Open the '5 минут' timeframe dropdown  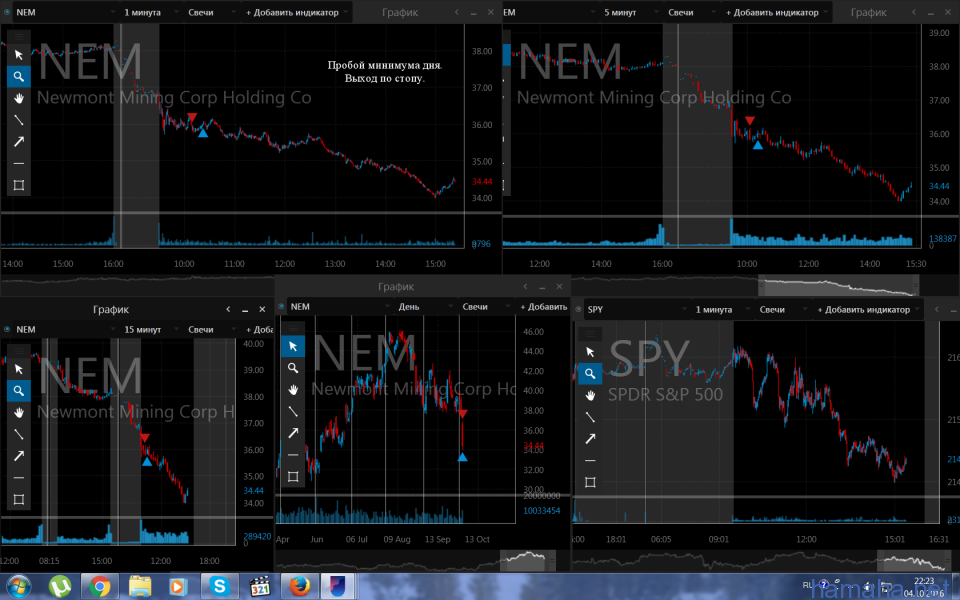(629, 12)
